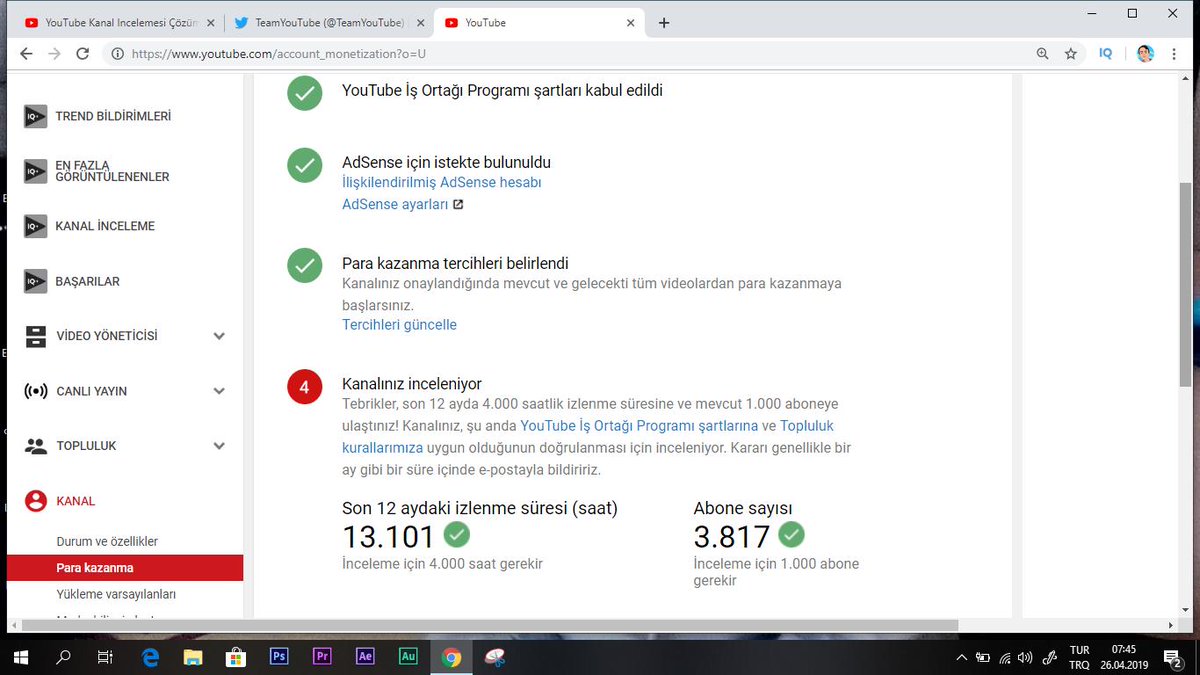1200x675 pixels.
Task: Click Para kazanma tercihleri belirlendi heading
Action: [x=455, y=263]
